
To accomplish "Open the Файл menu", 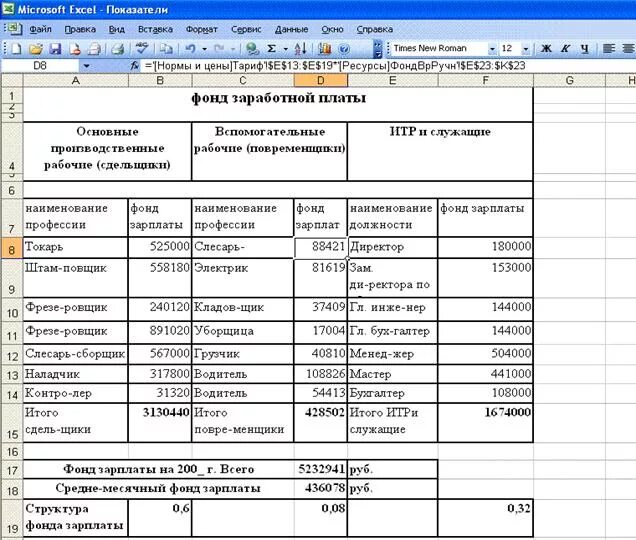I will click(x=40, y=29).
